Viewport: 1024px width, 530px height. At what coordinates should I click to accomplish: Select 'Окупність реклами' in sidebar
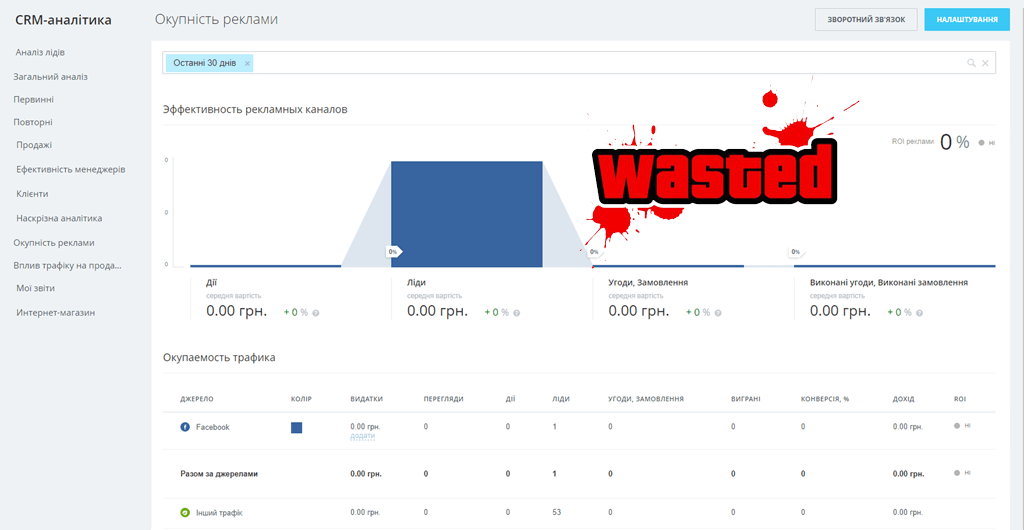(54, 242)
